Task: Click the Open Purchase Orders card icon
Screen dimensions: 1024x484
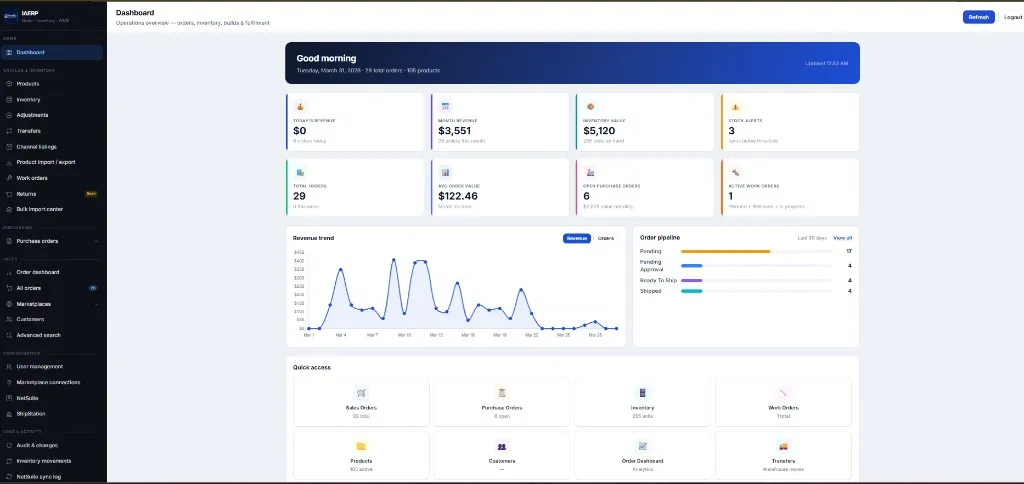Action: [590, 172]
